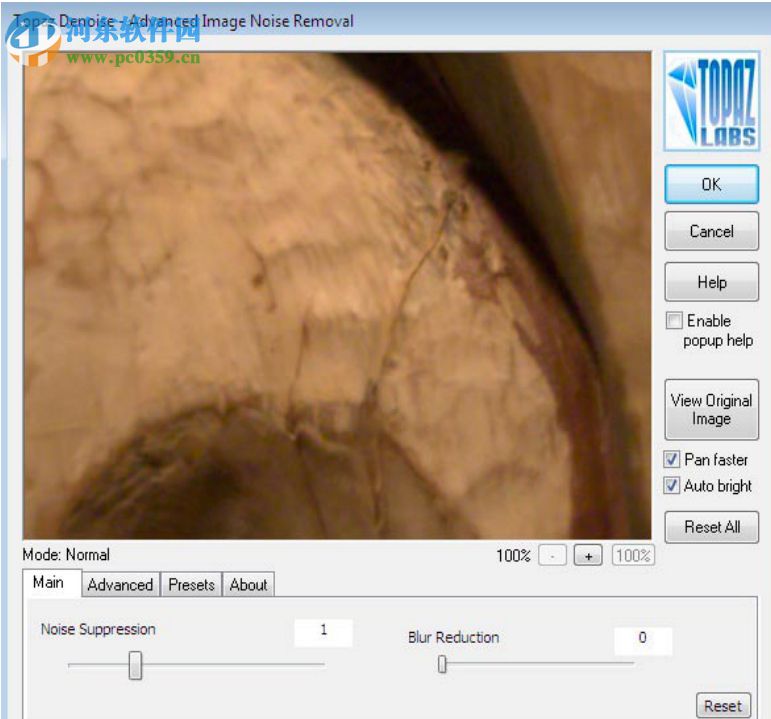
Task: Click the Noise Suppression label
Action: click(x=98, y=629)
